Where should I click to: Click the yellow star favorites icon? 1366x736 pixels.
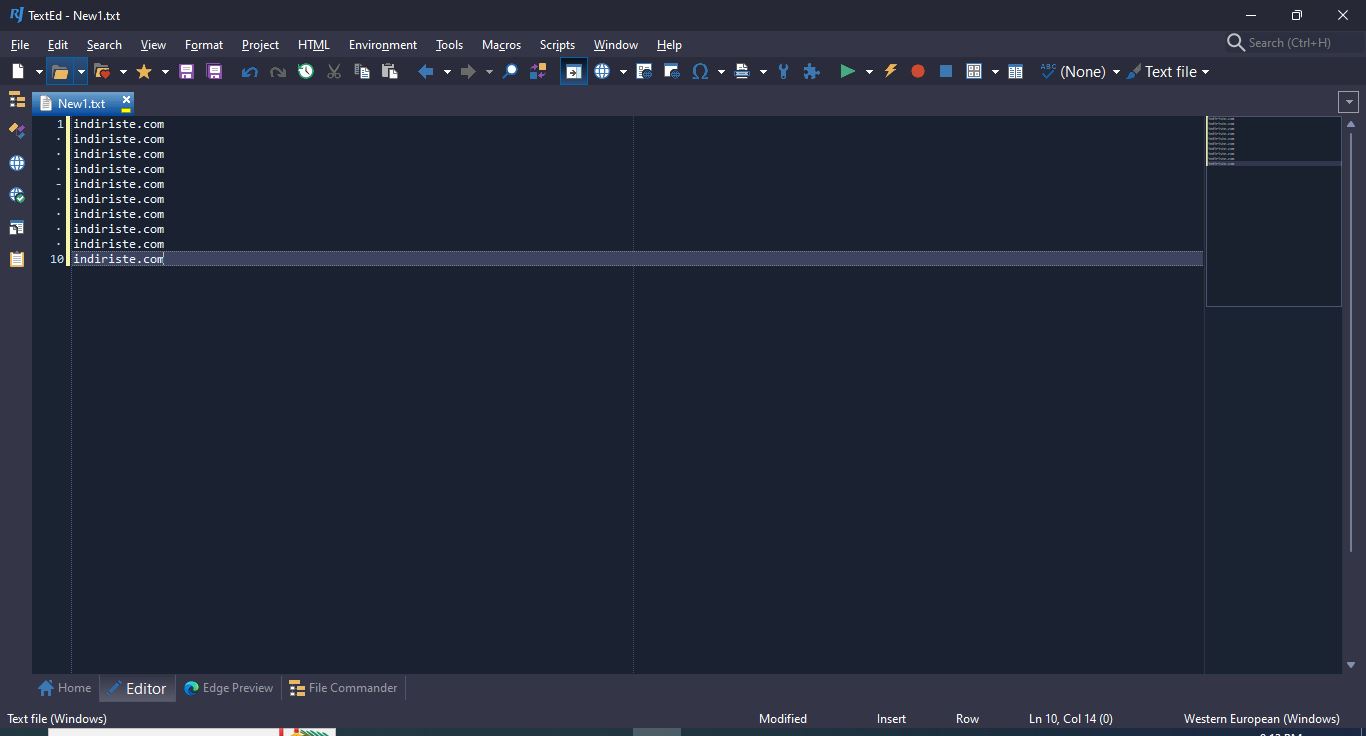click(144, 71)
